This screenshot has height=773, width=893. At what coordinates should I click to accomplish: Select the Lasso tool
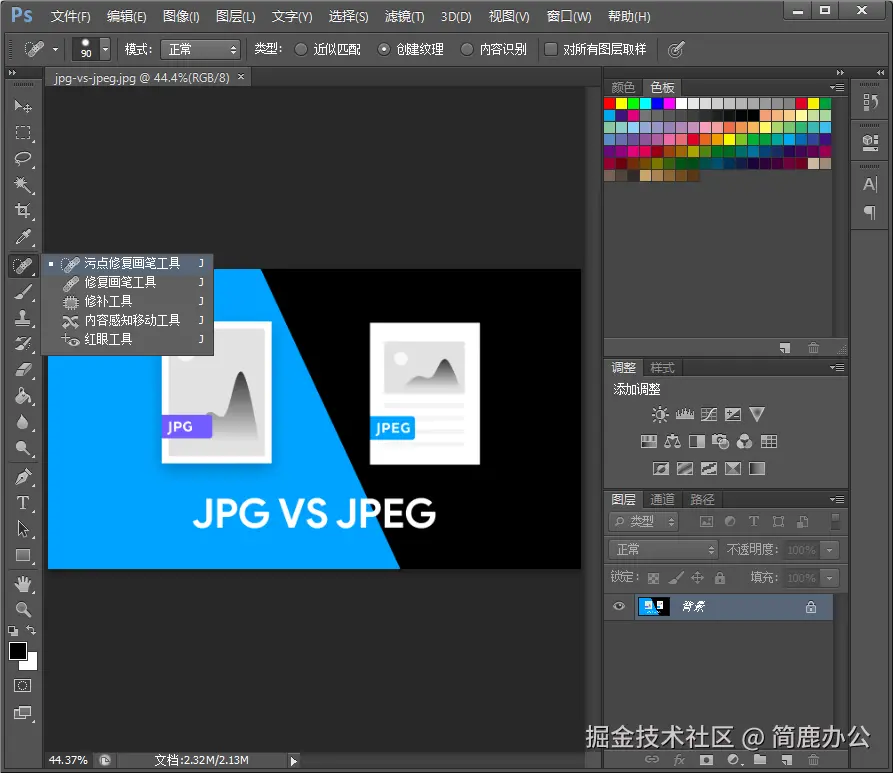(23, 158)
